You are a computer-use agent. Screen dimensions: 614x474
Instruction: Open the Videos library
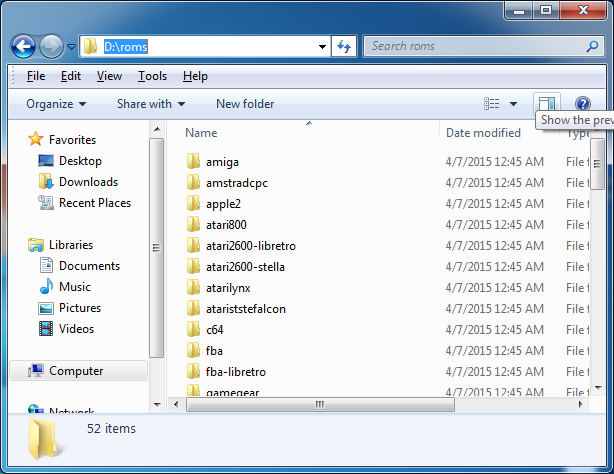pyautogui.click(x=76, y=329)
